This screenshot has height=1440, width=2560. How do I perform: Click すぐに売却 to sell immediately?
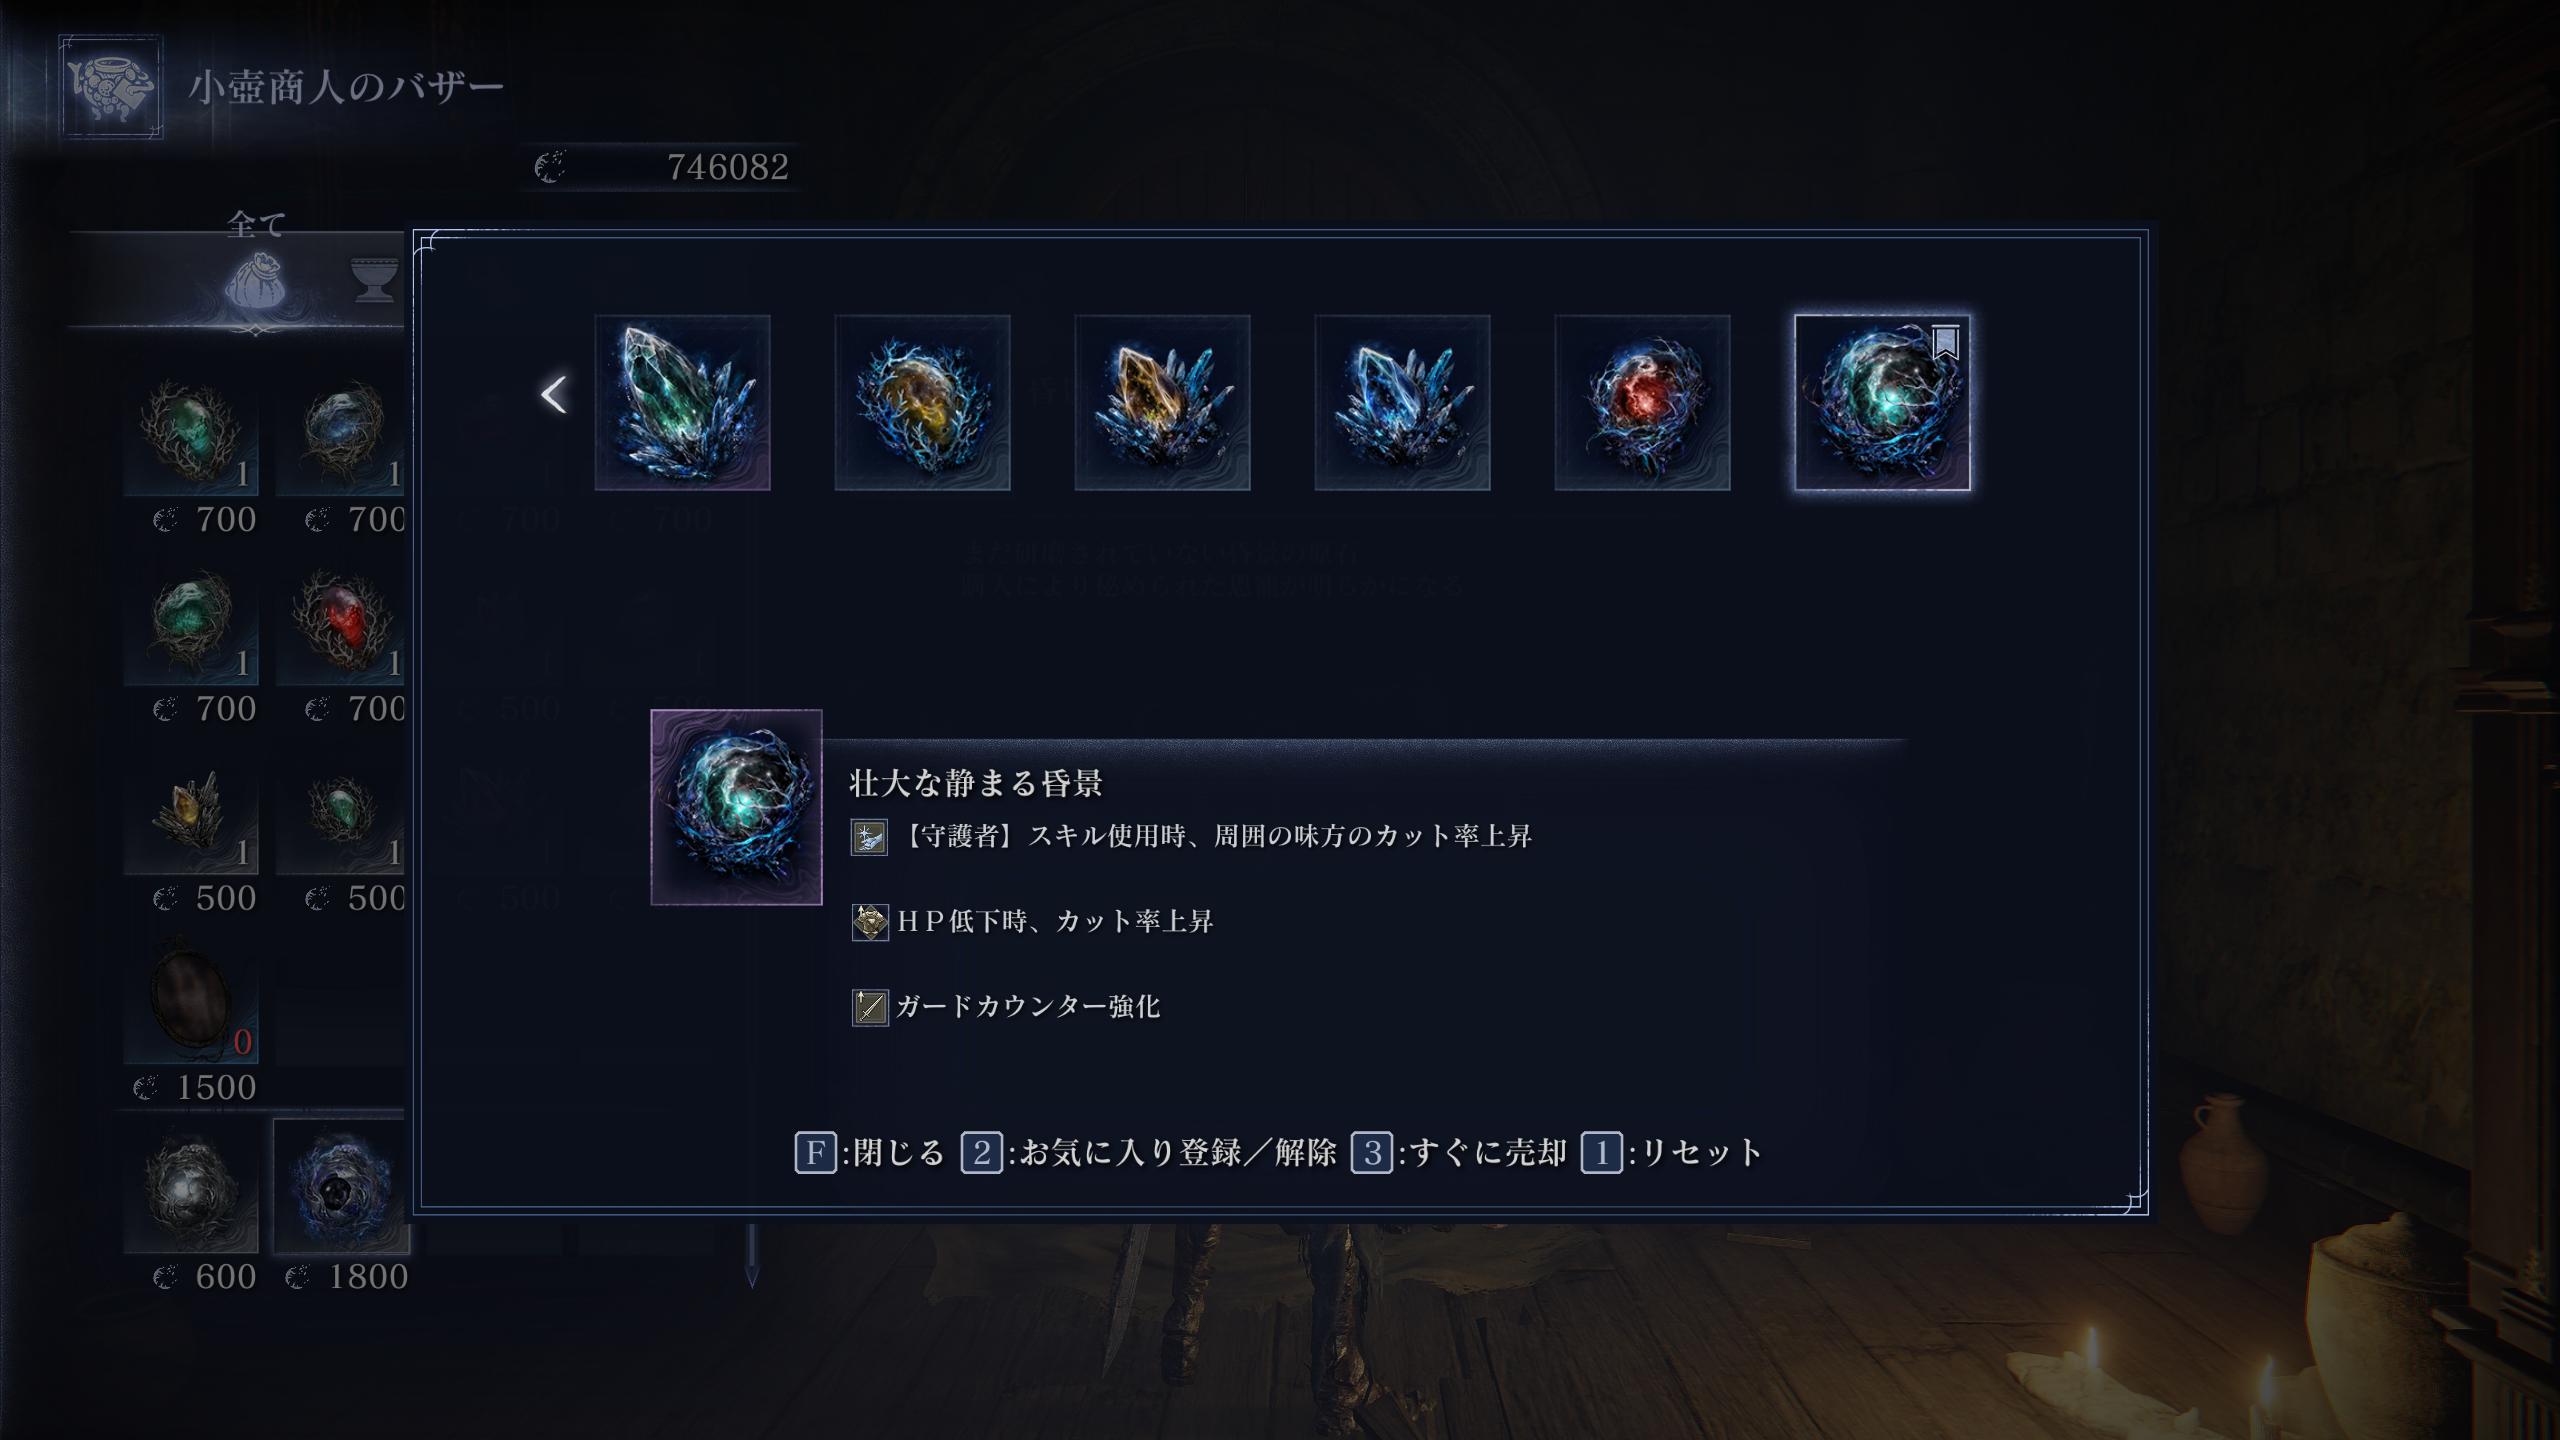click(1459, 1153)
